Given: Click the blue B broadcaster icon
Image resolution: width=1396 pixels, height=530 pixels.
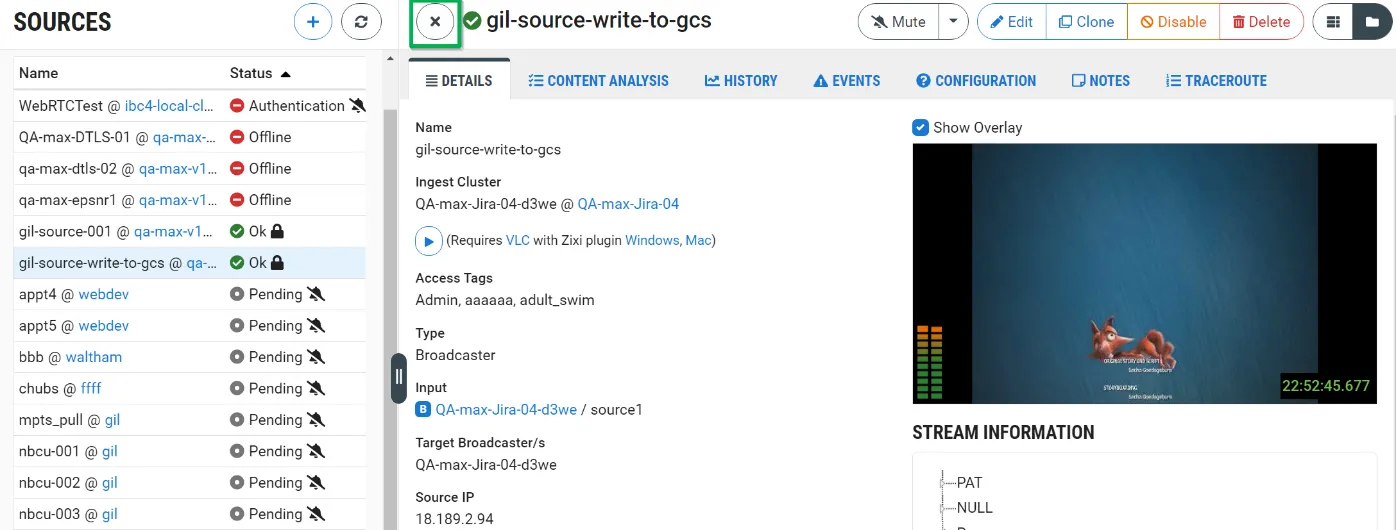Looking at the screenshot, I should [423, 409].
